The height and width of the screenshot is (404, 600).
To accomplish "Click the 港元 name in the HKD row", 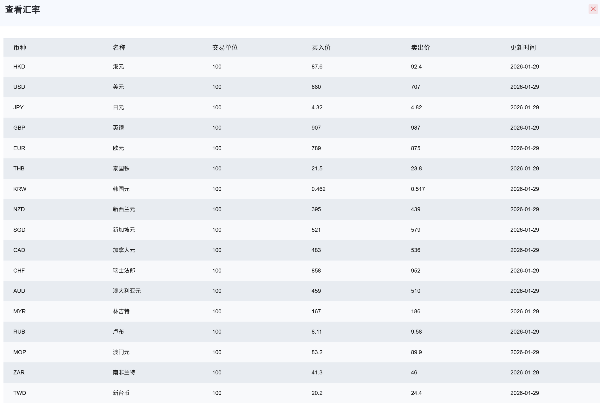I will [118, 67].
